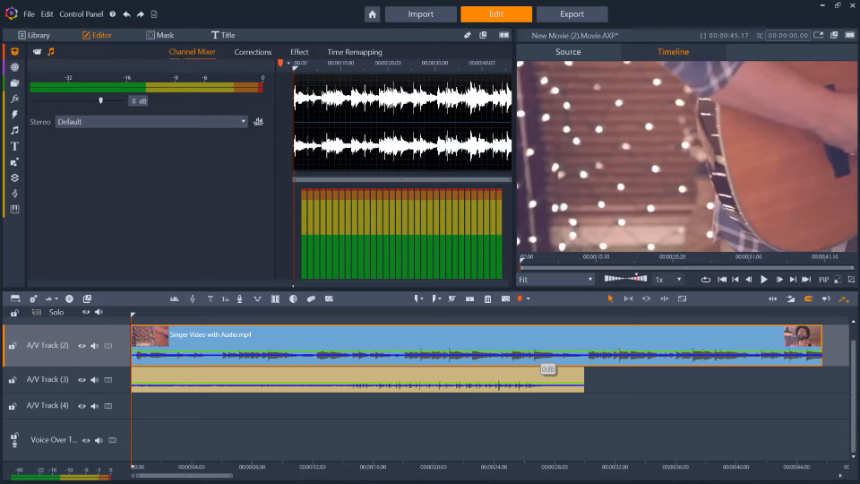Open the Effects fx panel in sidebar
Image resolution: width=860 pixels, height=484 pixels.
pyautogui.click(x=15, y=99)
